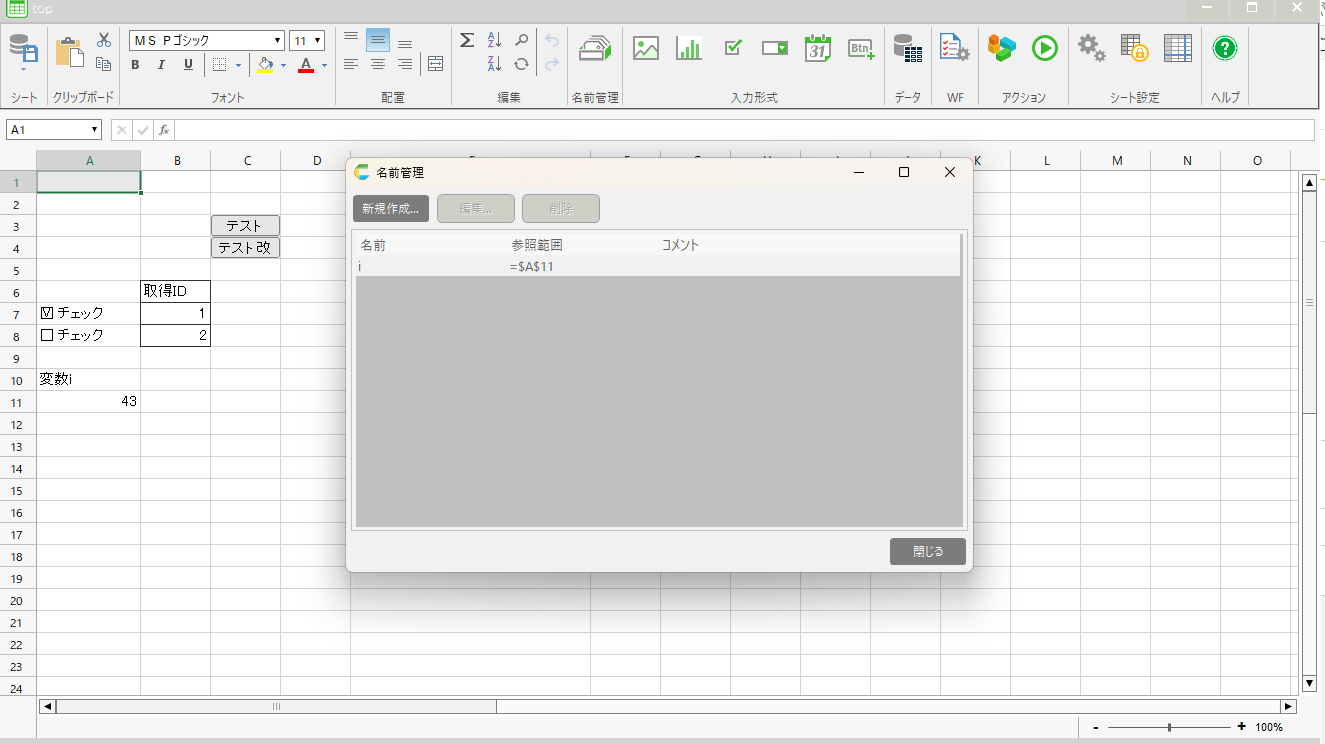Click the 参照範囲 column header
The height and width of the screenshot is (744, 1325).
click(x=537, y=244)
